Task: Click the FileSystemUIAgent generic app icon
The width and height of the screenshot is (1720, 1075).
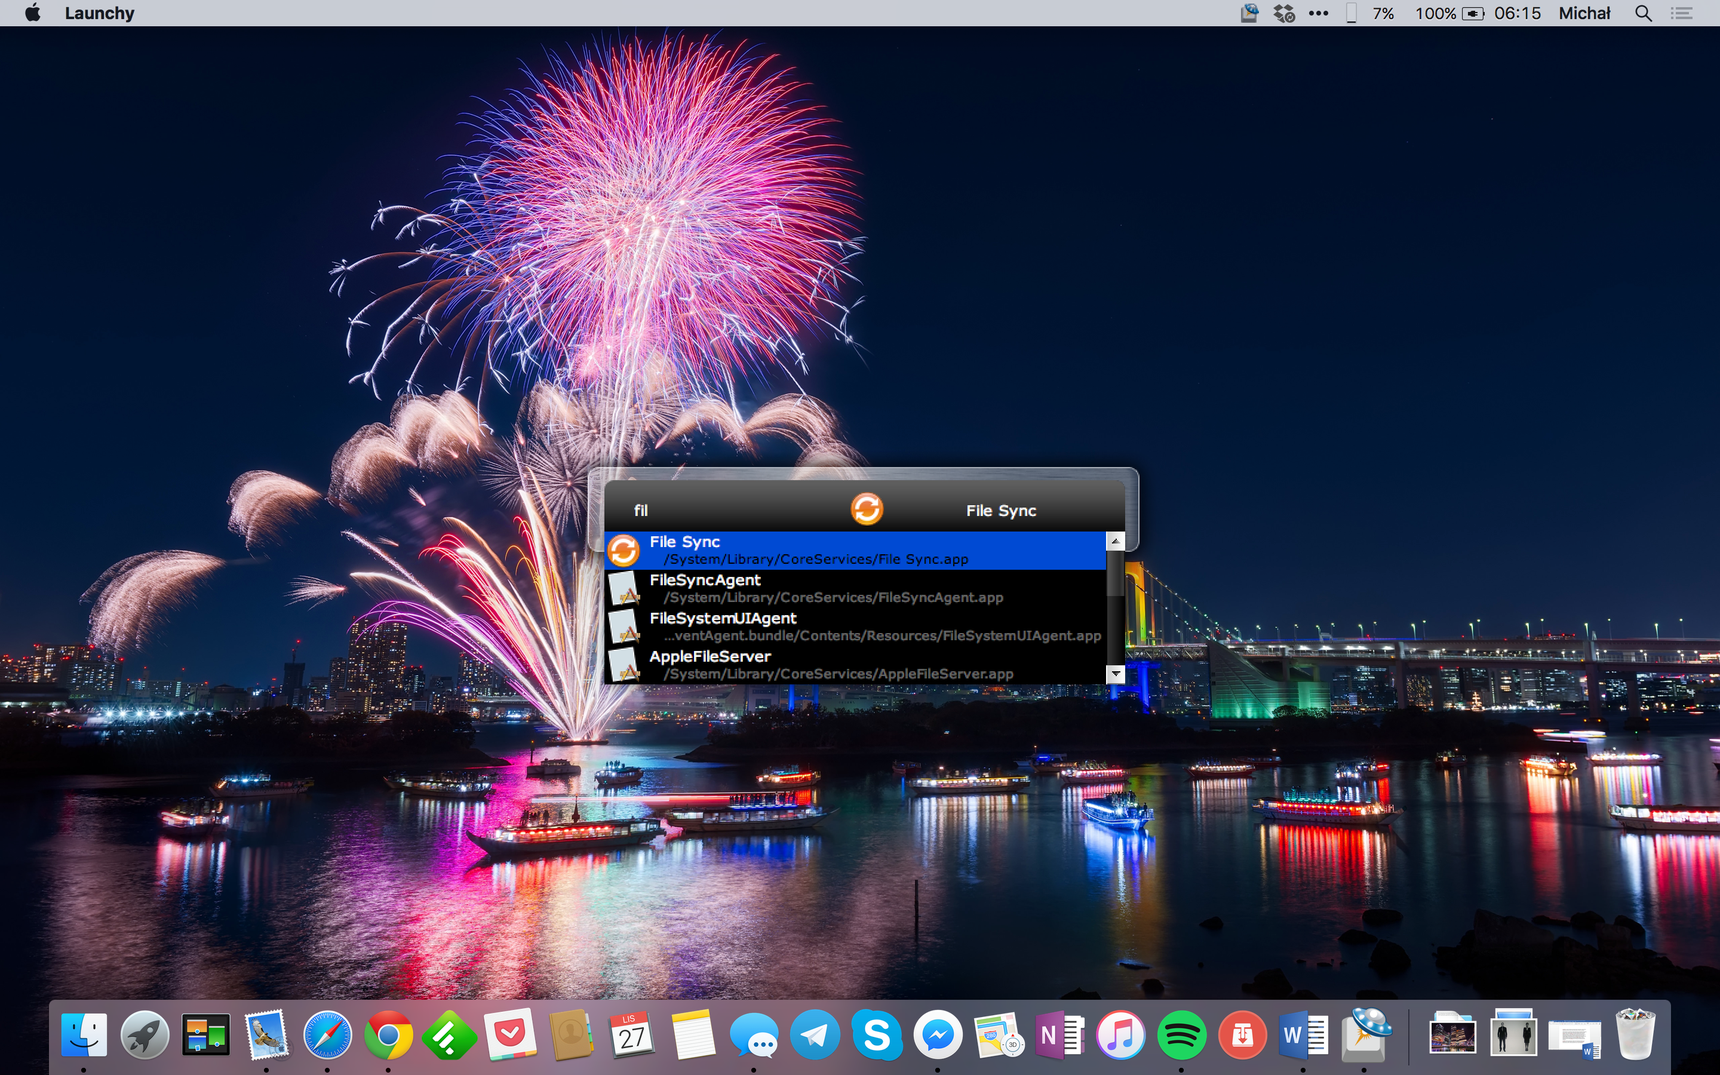Action: point(624,627)
